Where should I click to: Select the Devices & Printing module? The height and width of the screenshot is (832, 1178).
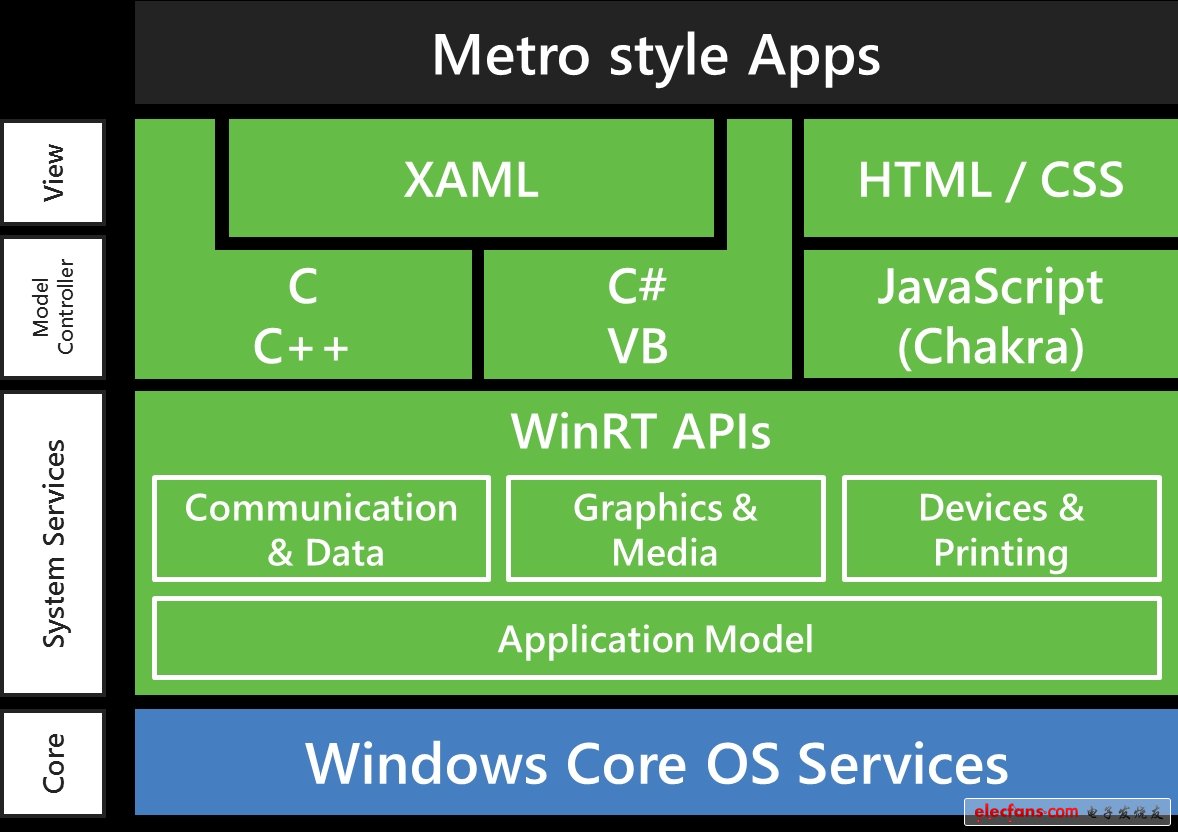(1000, 528)
